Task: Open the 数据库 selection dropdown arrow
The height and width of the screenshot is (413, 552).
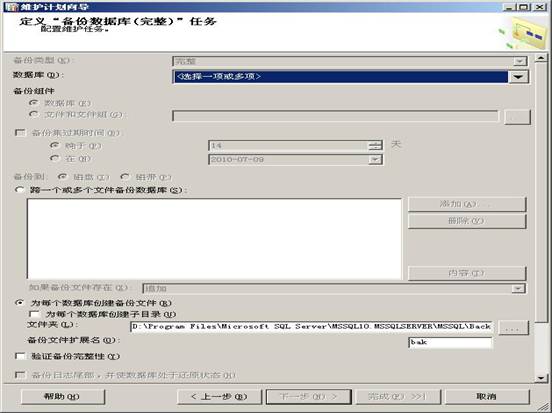Action: pyautogui.click(x=519, y=77)
